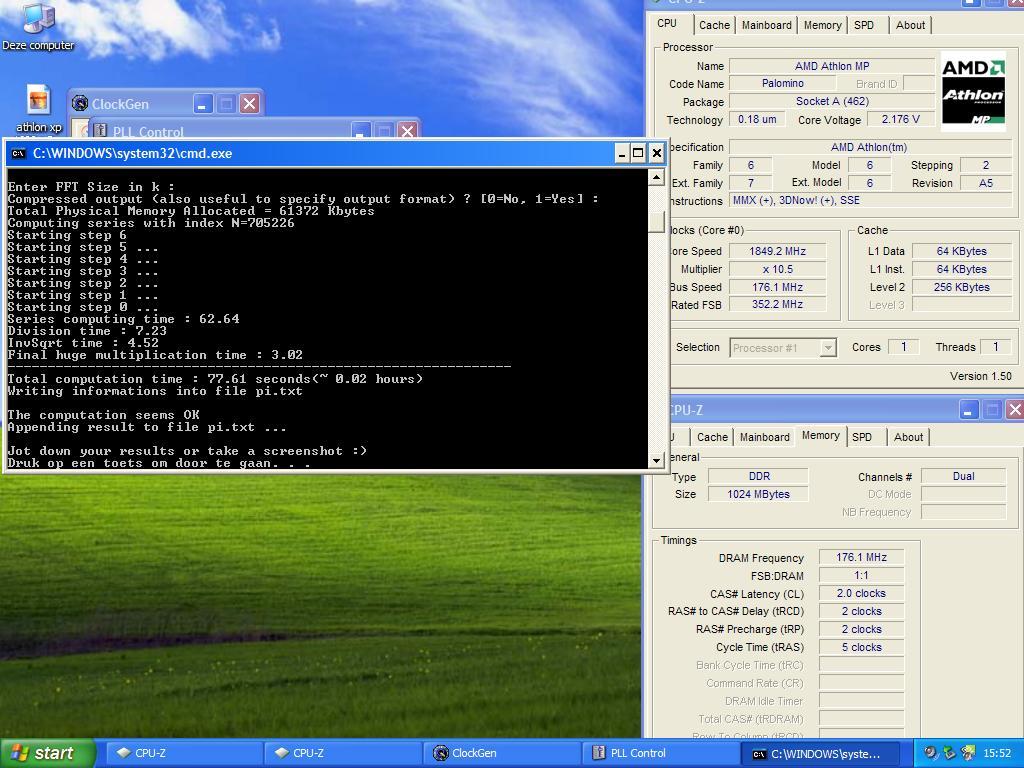Click the third system tray icon
The height and width of the screenshot is (768, 1024).
[x=968, y=753]
